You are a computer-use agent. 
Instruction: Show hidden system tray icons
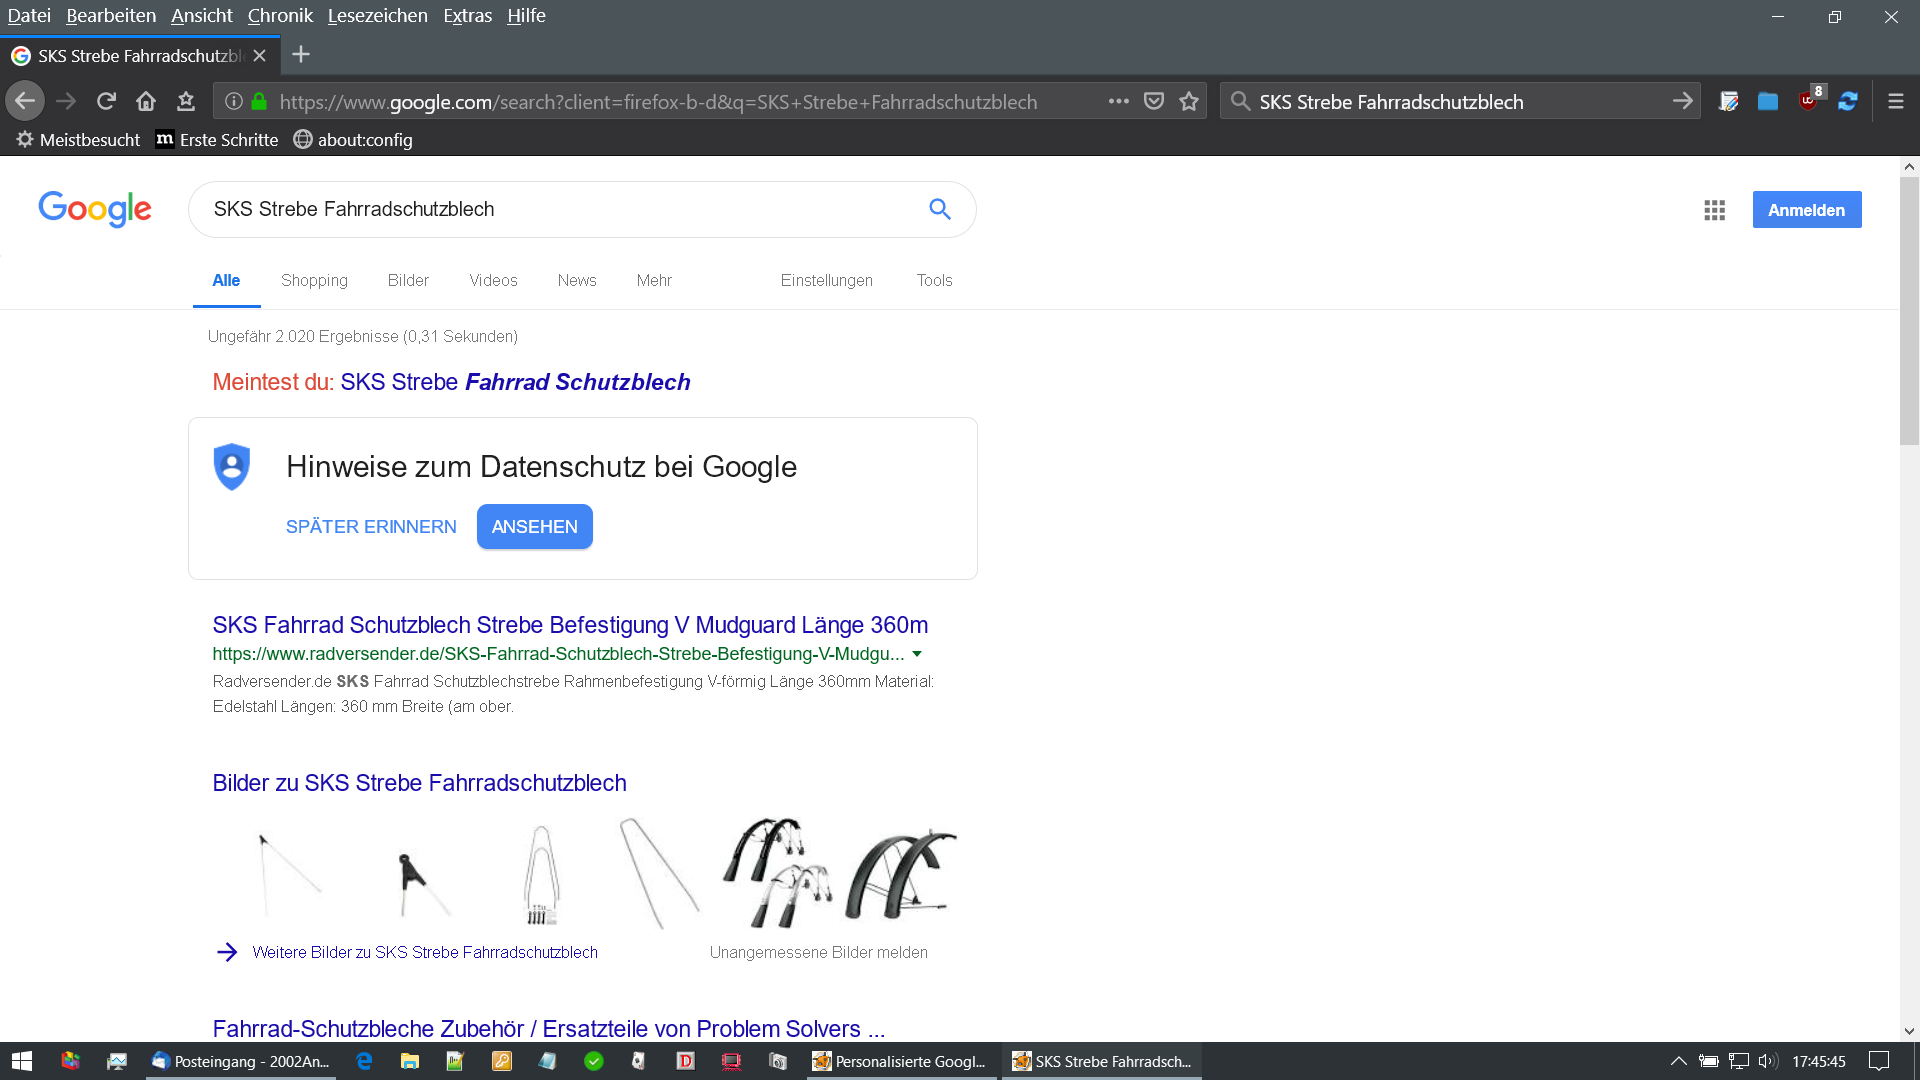click(1678, 1061)
